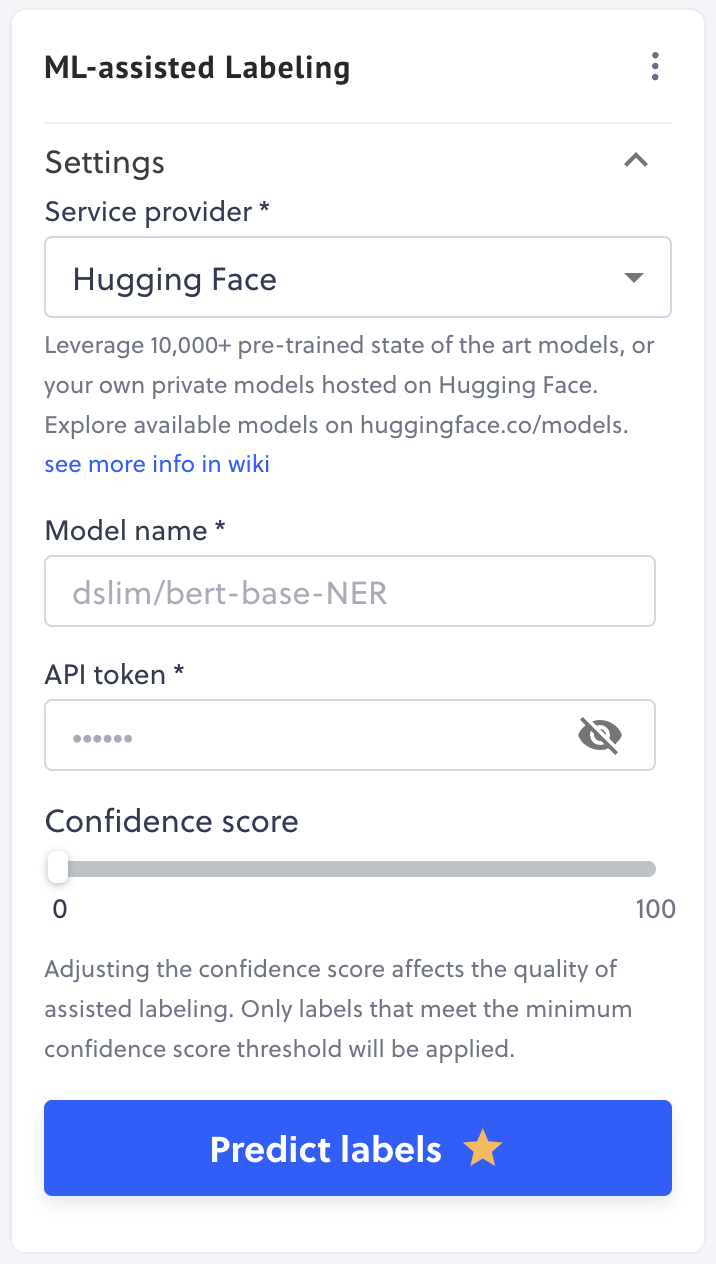Open the "see more info in wiki" link
The image size is (716, 1264).
click(x=157, y=464)
